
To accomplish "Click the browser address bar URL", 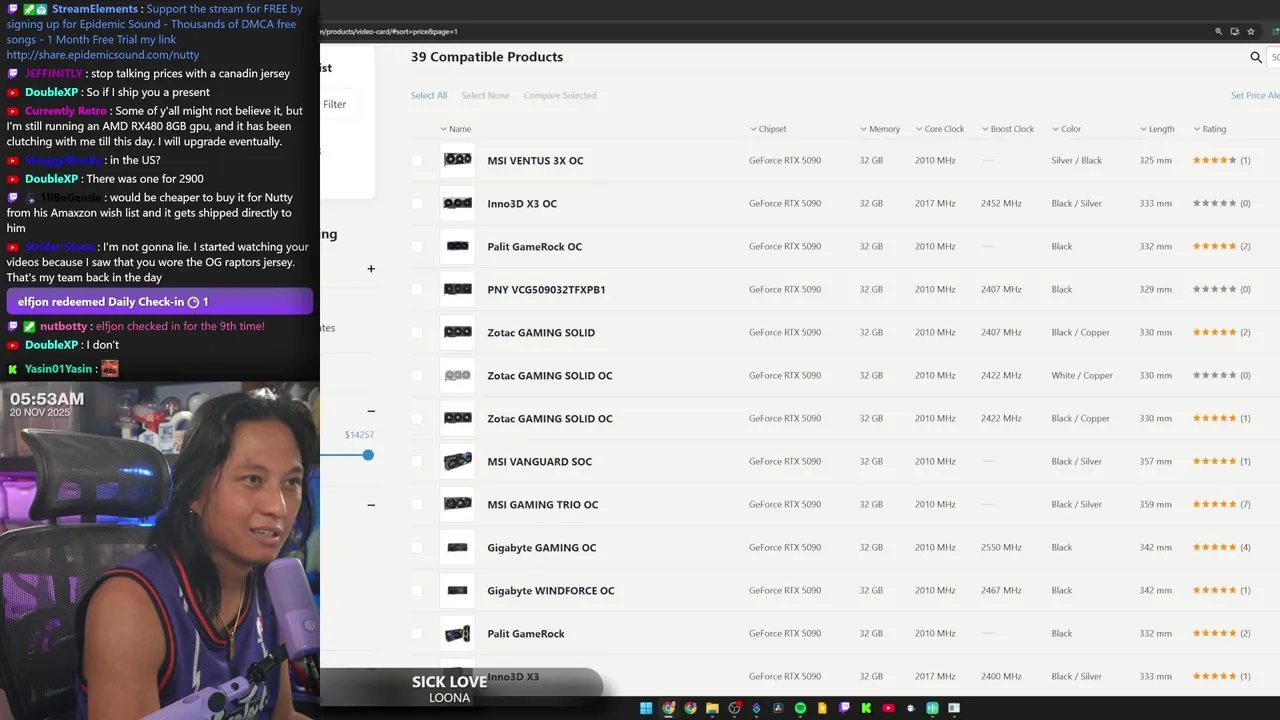I will 389,31.
